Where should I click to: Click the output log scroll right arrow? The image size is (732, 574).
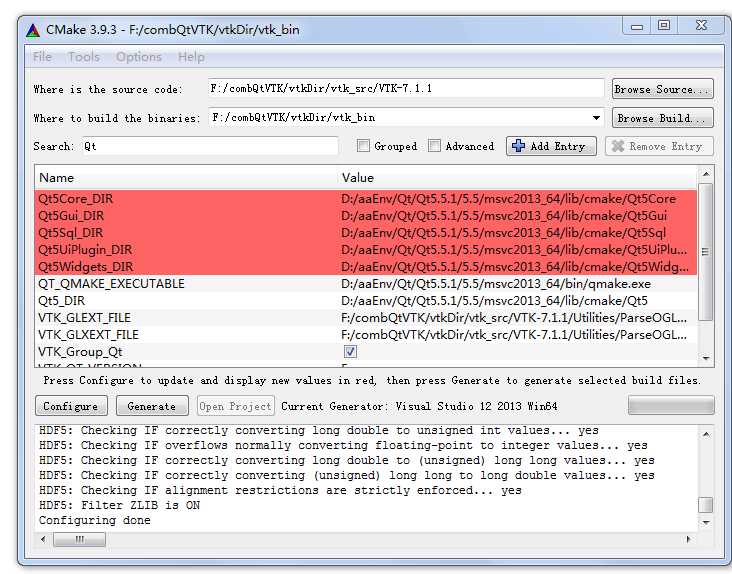(x=688, y=539)
